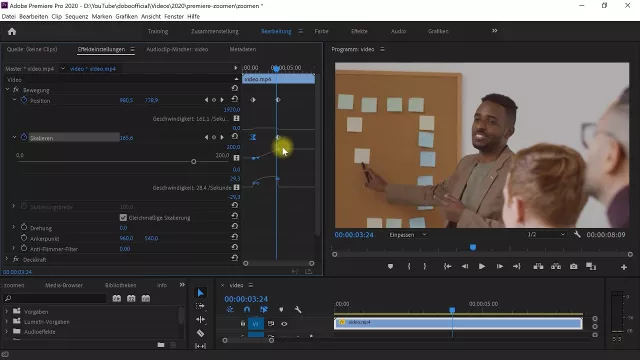This screenshot has width=640, height=360.
Task: Toggle Linked Selection in timeline
Action: [264, 310]
